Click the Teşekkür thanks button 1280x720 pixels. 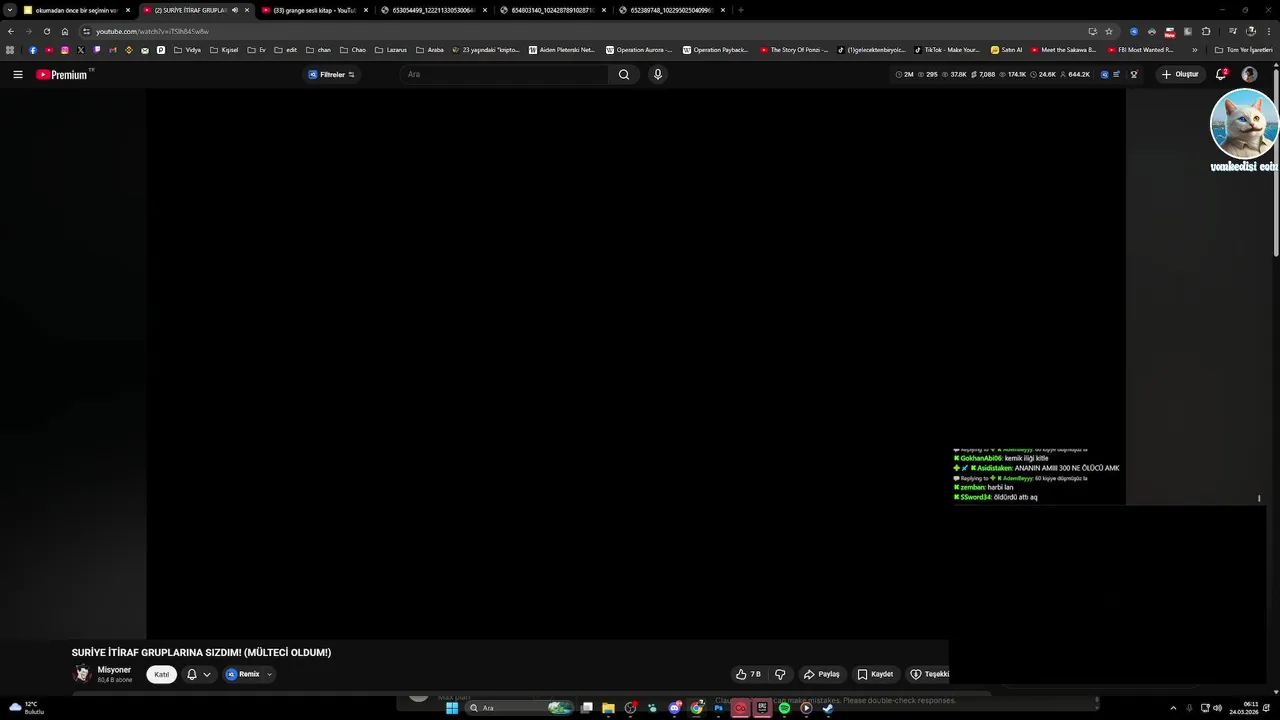pyautogui.click(x=928, y=674)
